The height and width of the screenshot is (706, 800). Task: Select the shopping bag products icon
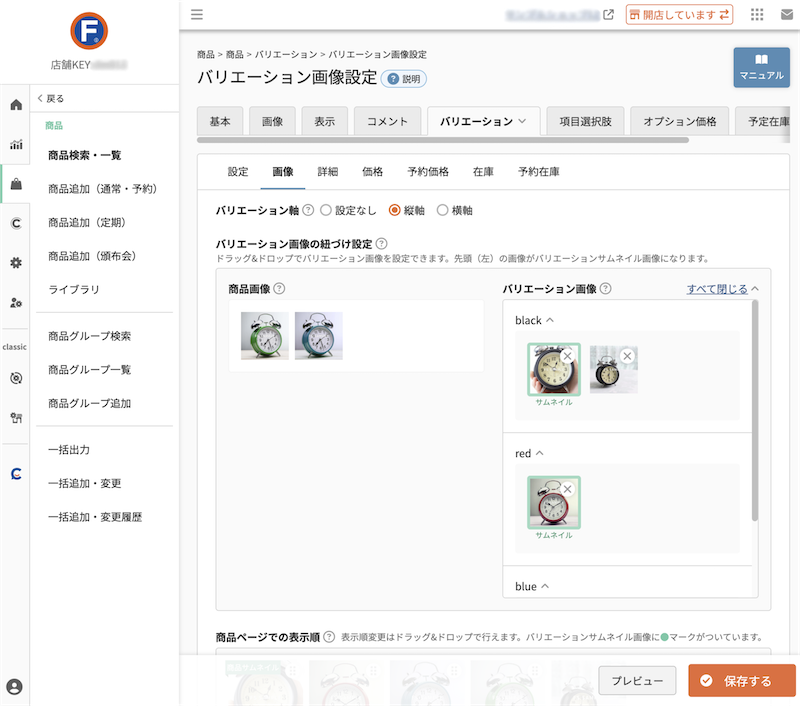pyautogui.click(x=16, y=184)
